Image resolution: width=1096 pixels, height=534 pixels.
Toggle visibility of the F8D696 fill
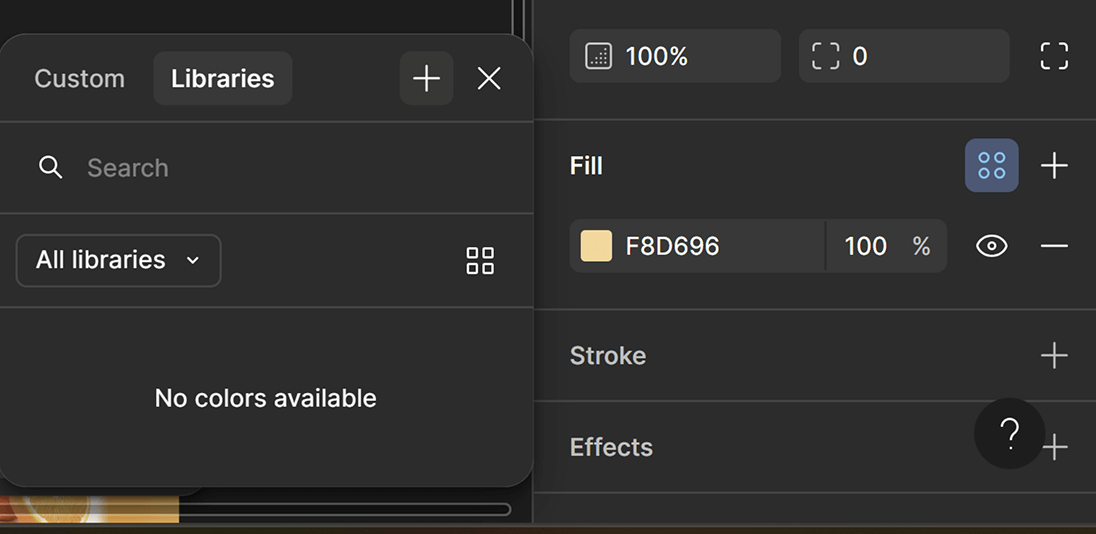click(x=991, y=246)
